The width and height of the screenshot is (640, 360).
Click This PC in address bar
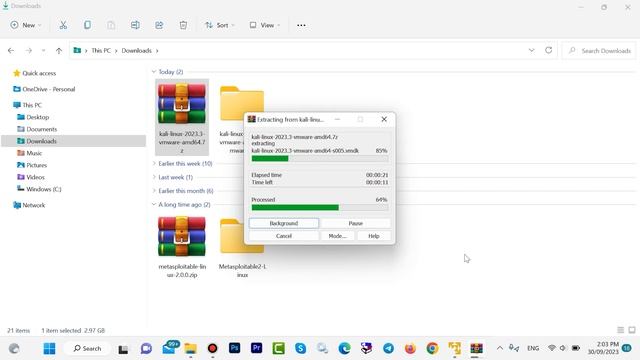[101, 51]
